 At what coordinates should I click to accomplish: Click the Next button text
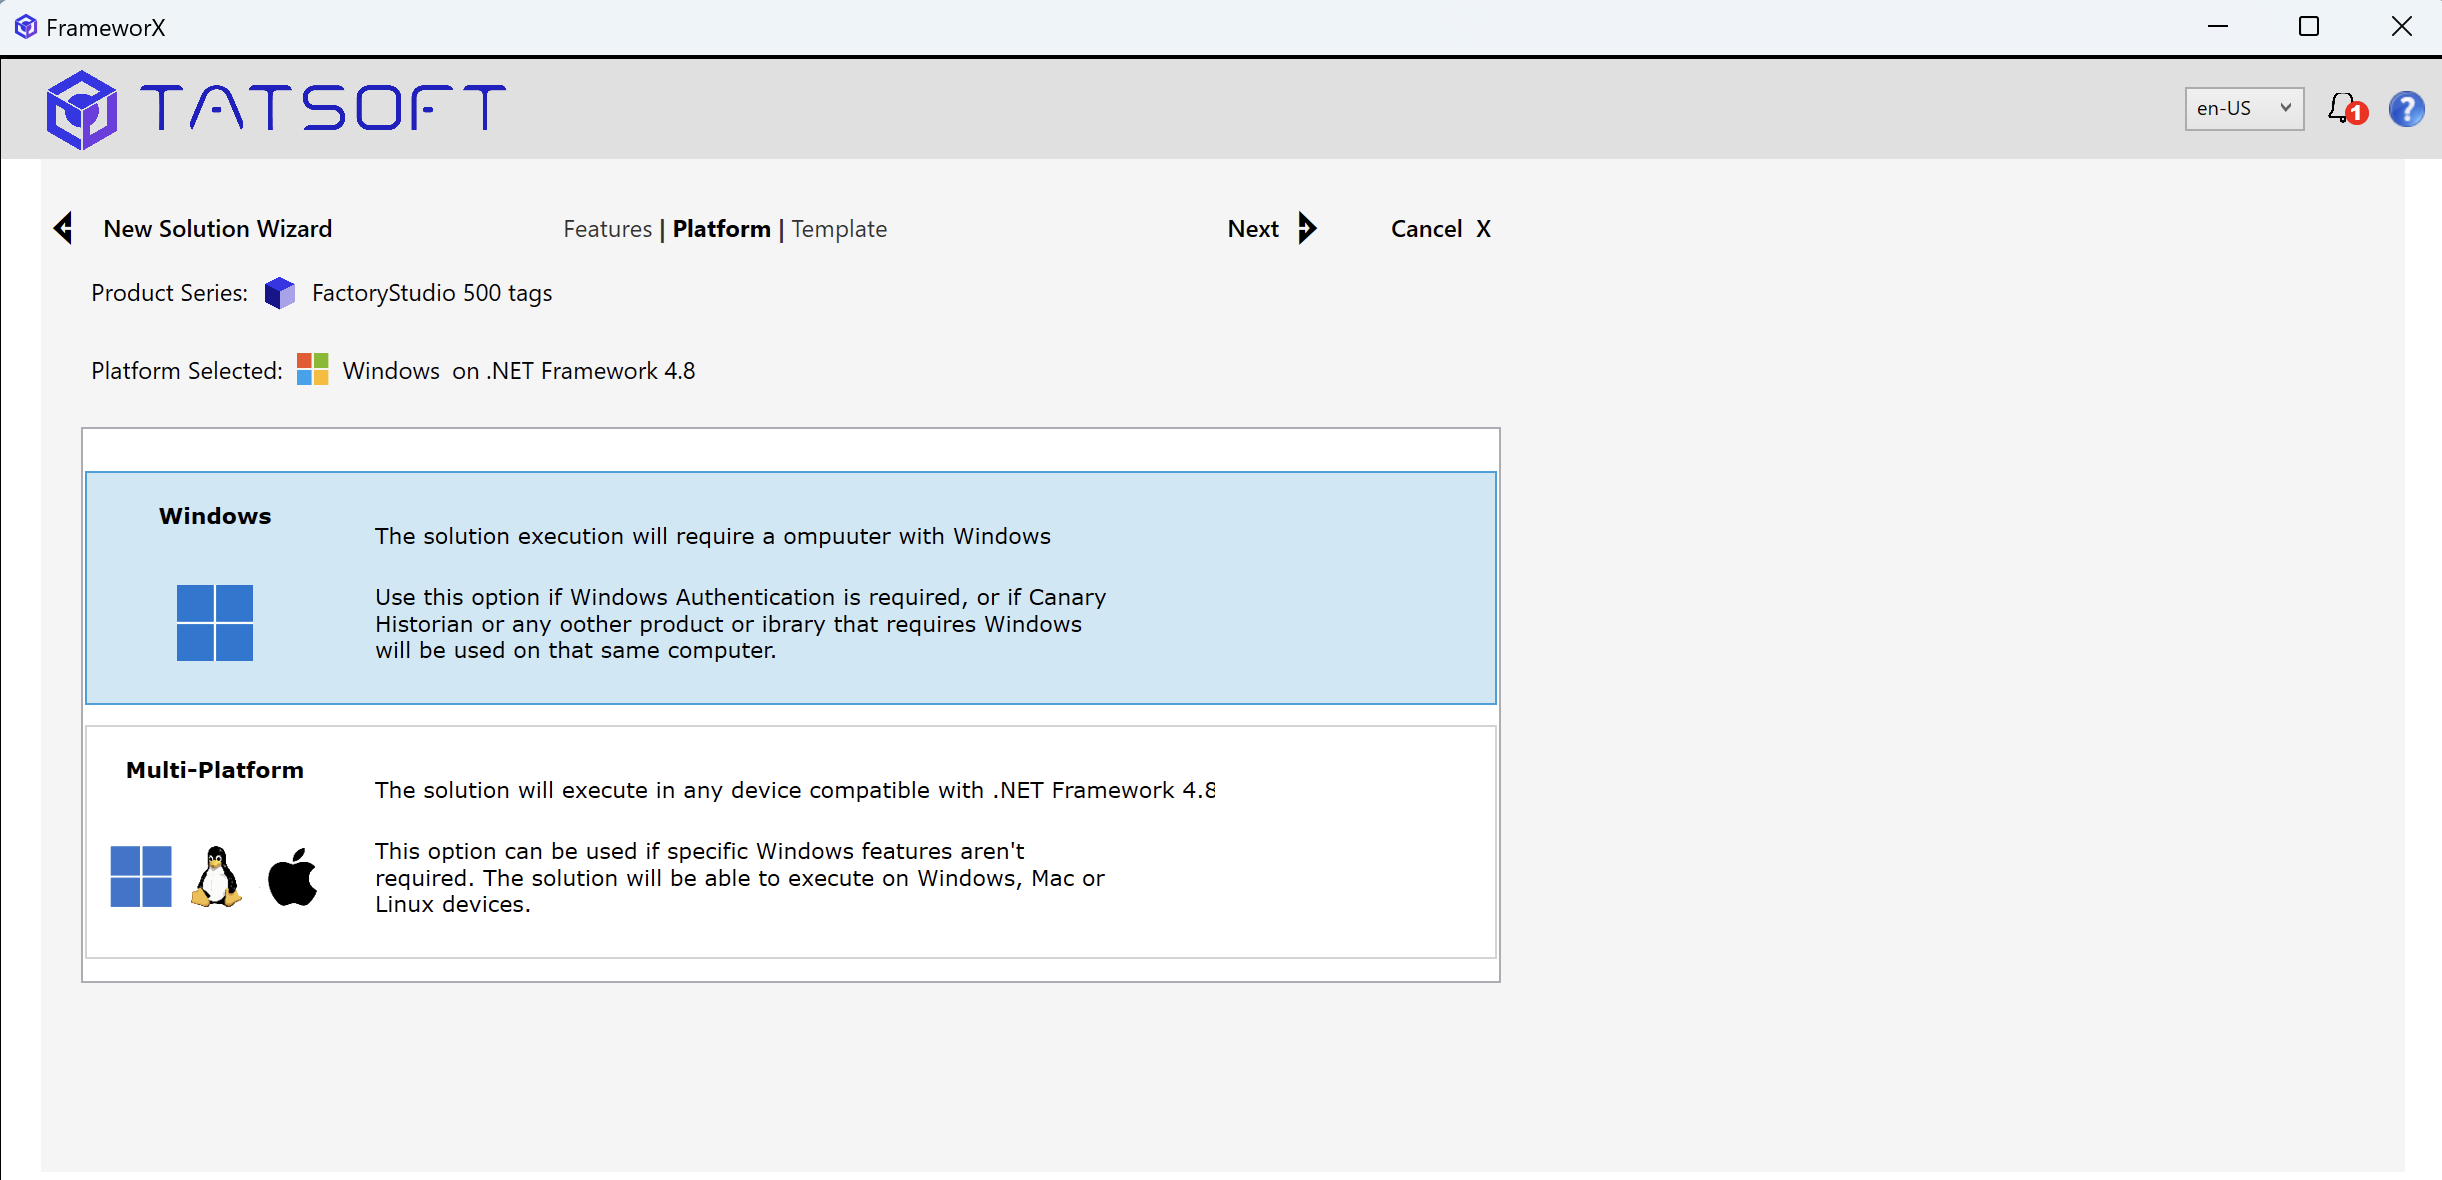point(1253,229)
